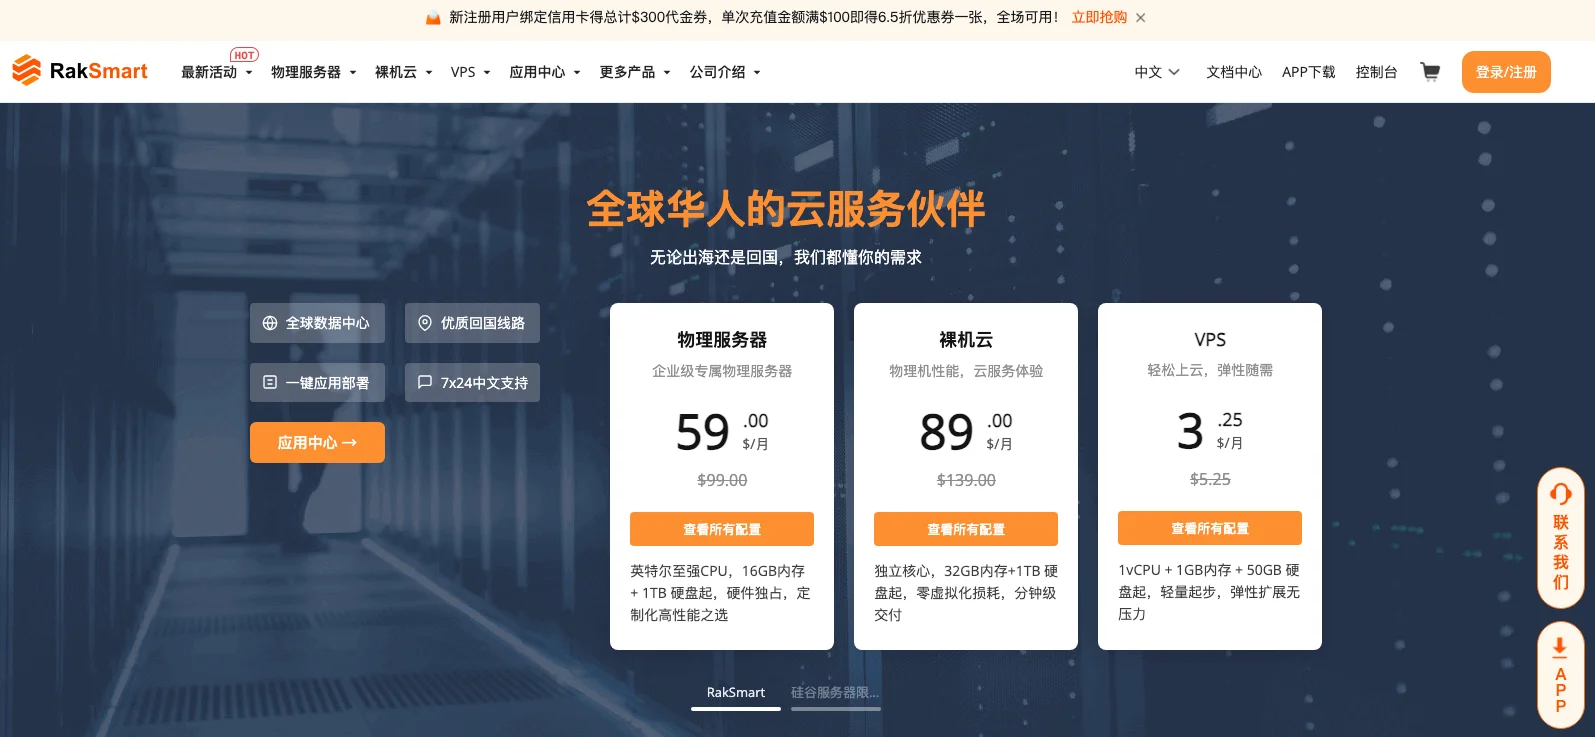
Task: View all configs for 物理服务器 card
Action: (x=722, y=529)
